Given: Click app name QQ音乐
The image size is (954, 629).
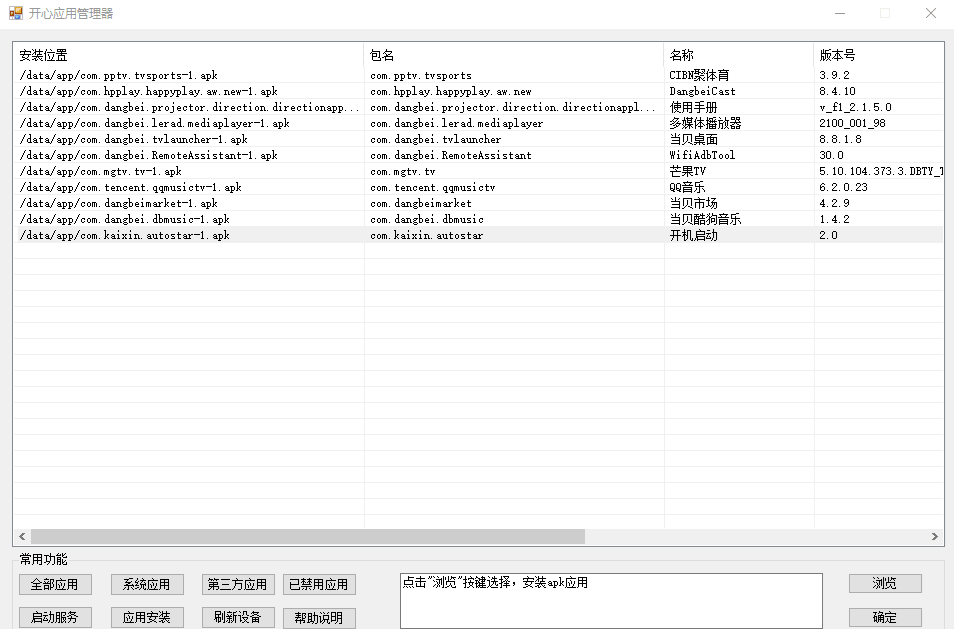Looking at the screenshot, I should click(x=688, y=187).
